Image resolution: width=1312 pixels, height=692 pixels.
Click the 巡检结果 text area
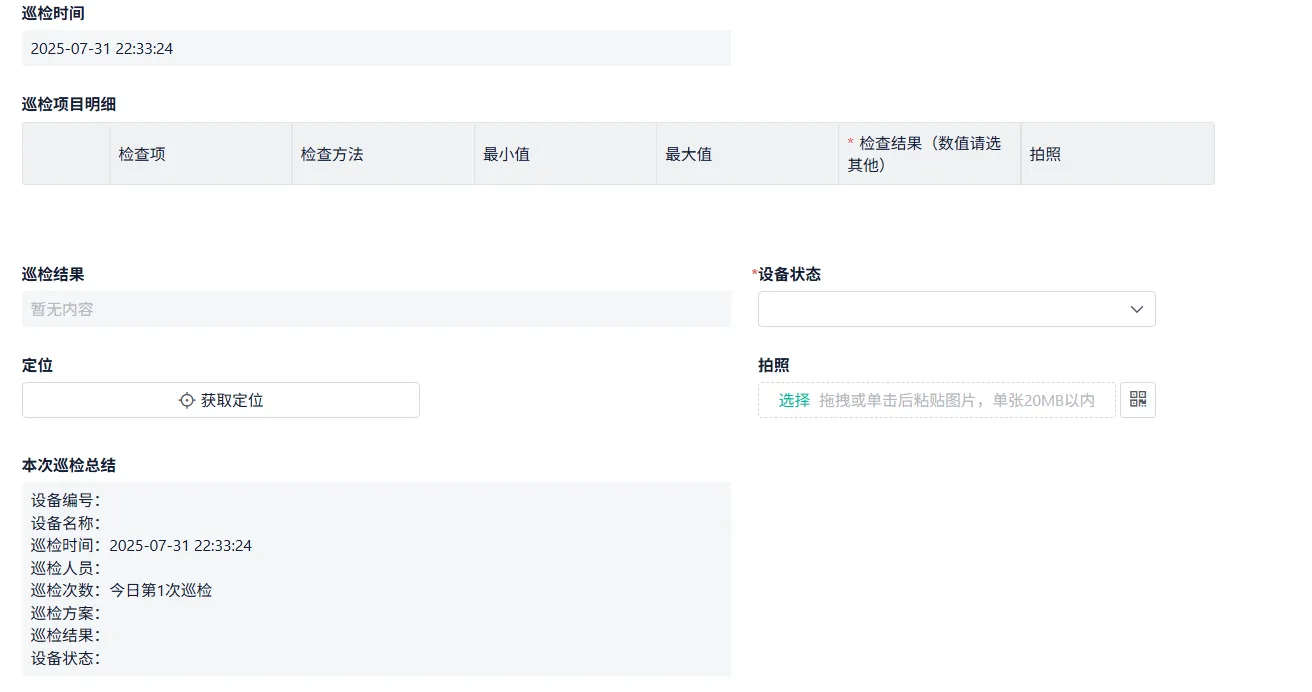click(376, 309)
